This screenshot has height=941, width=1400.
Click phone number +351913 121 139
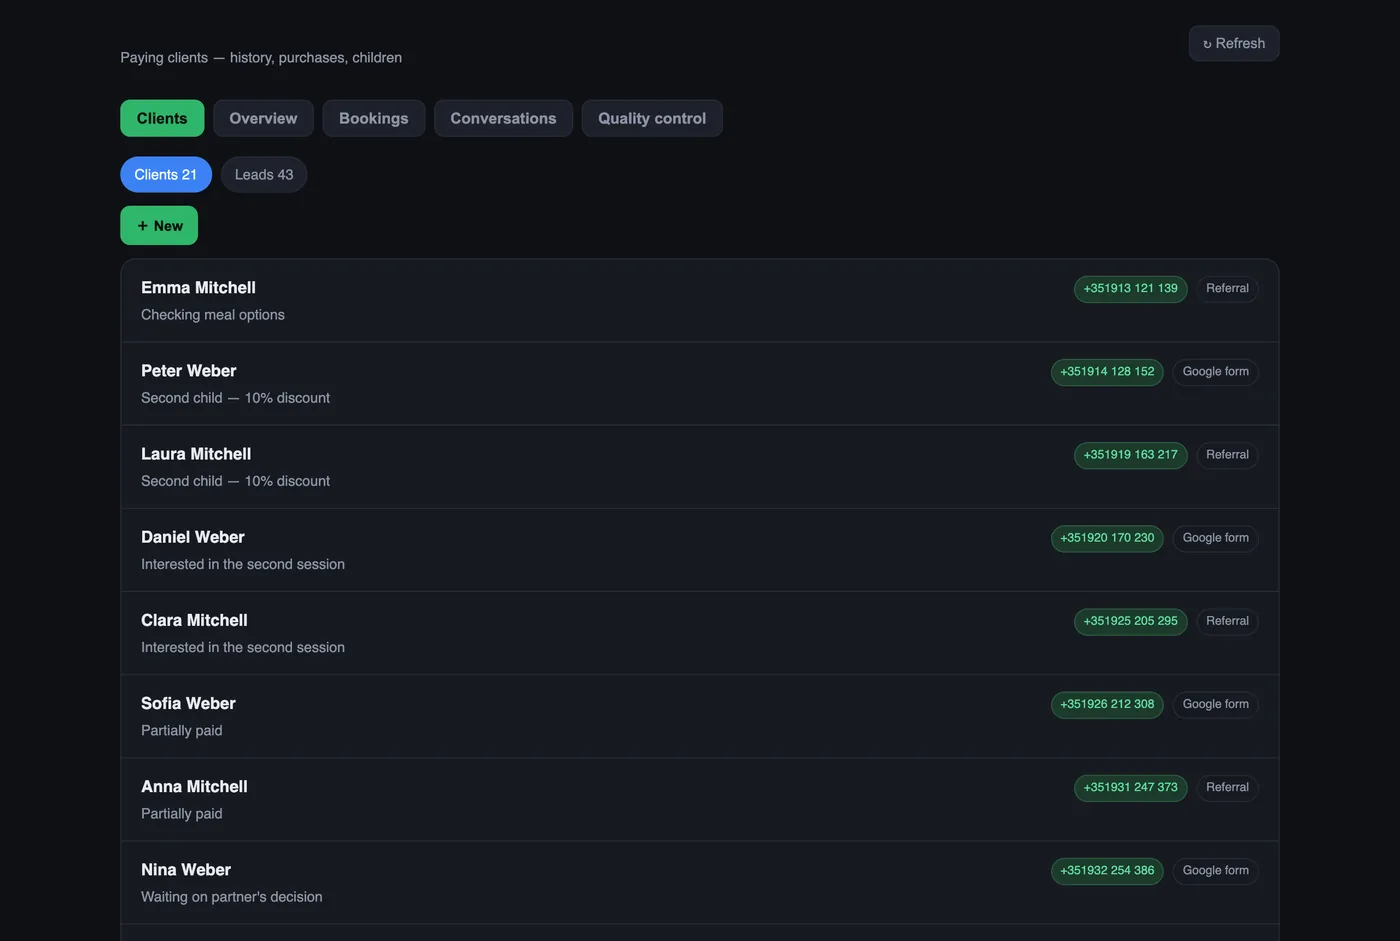[1130, 288]
